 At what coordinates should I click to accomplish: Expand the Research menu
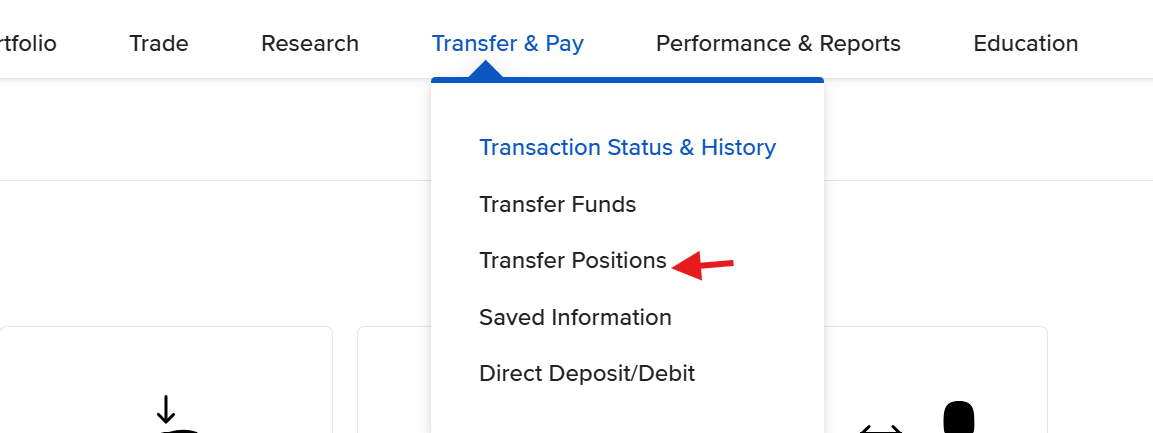tap(309, 44)
